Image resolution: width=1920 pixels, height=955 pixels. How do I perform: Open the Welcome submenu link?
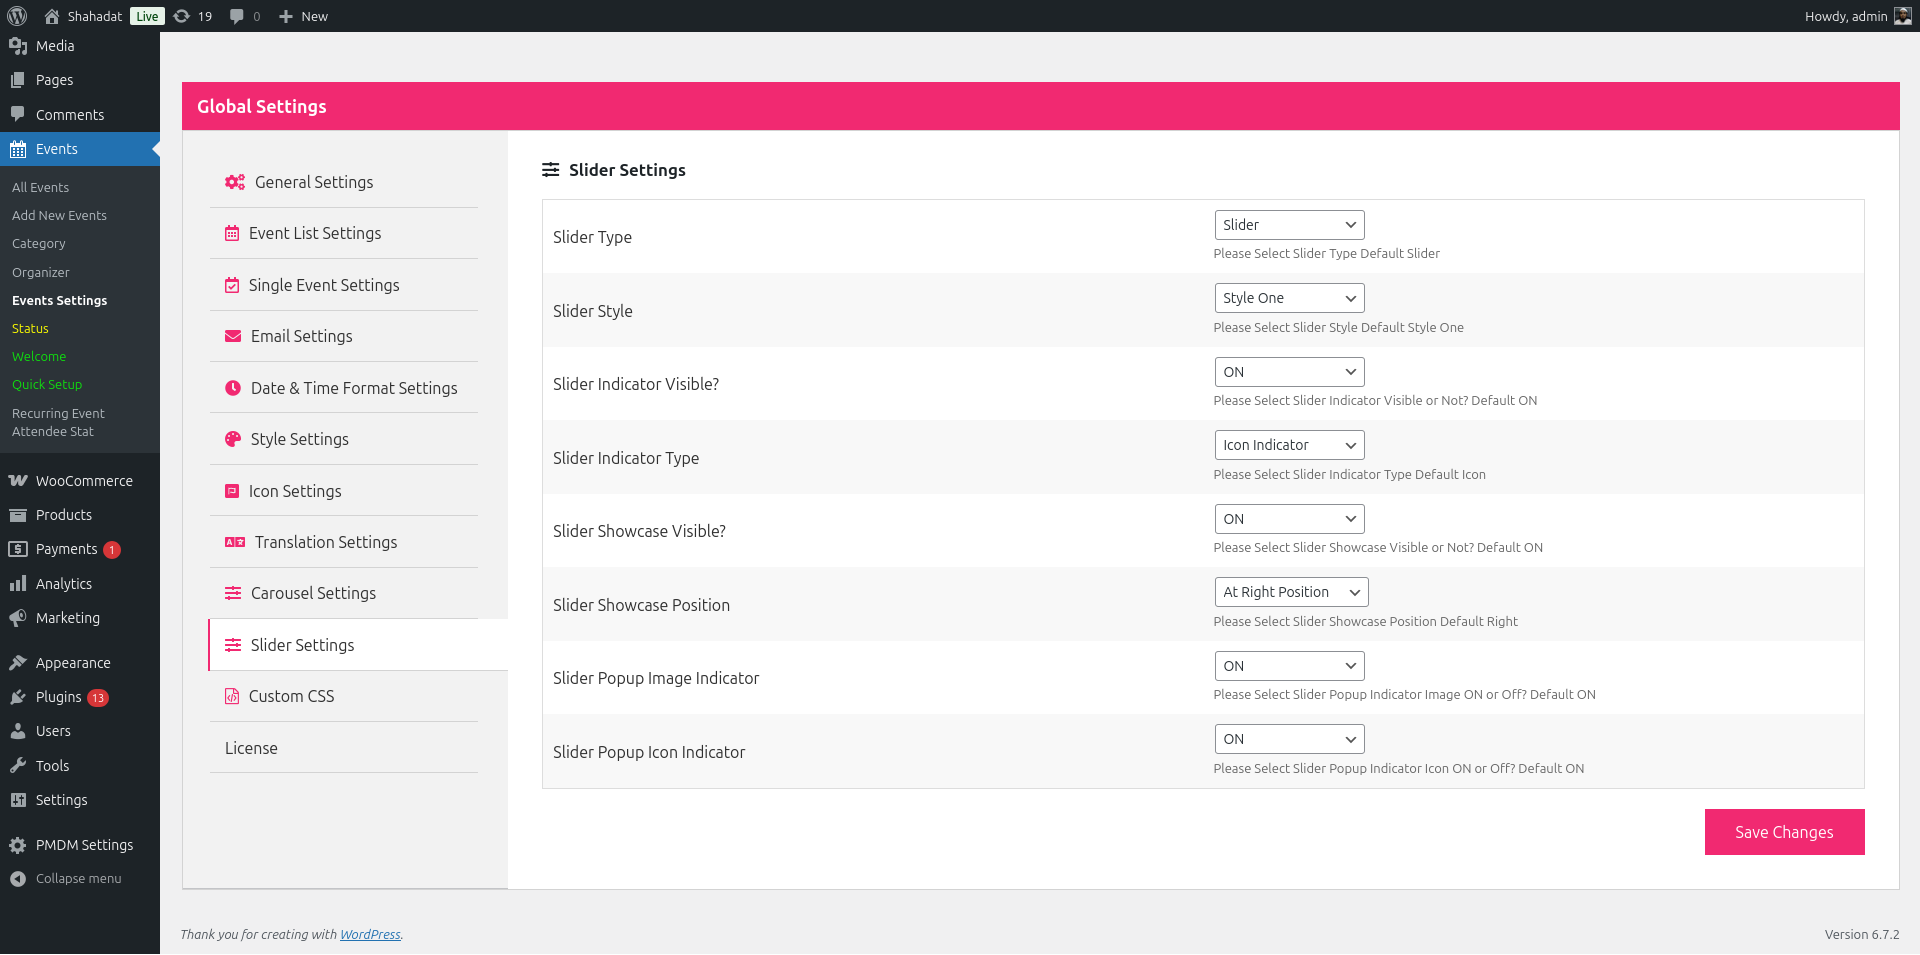39,356
